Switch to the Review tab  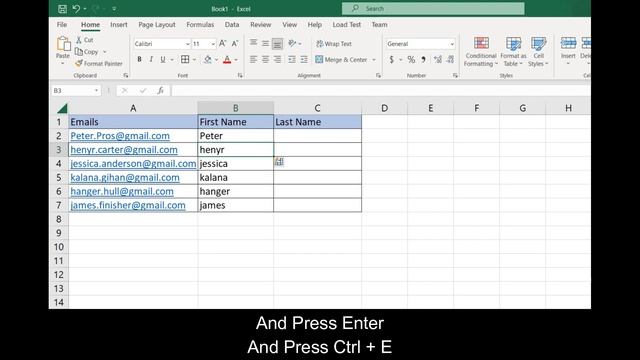coord(260,24)
